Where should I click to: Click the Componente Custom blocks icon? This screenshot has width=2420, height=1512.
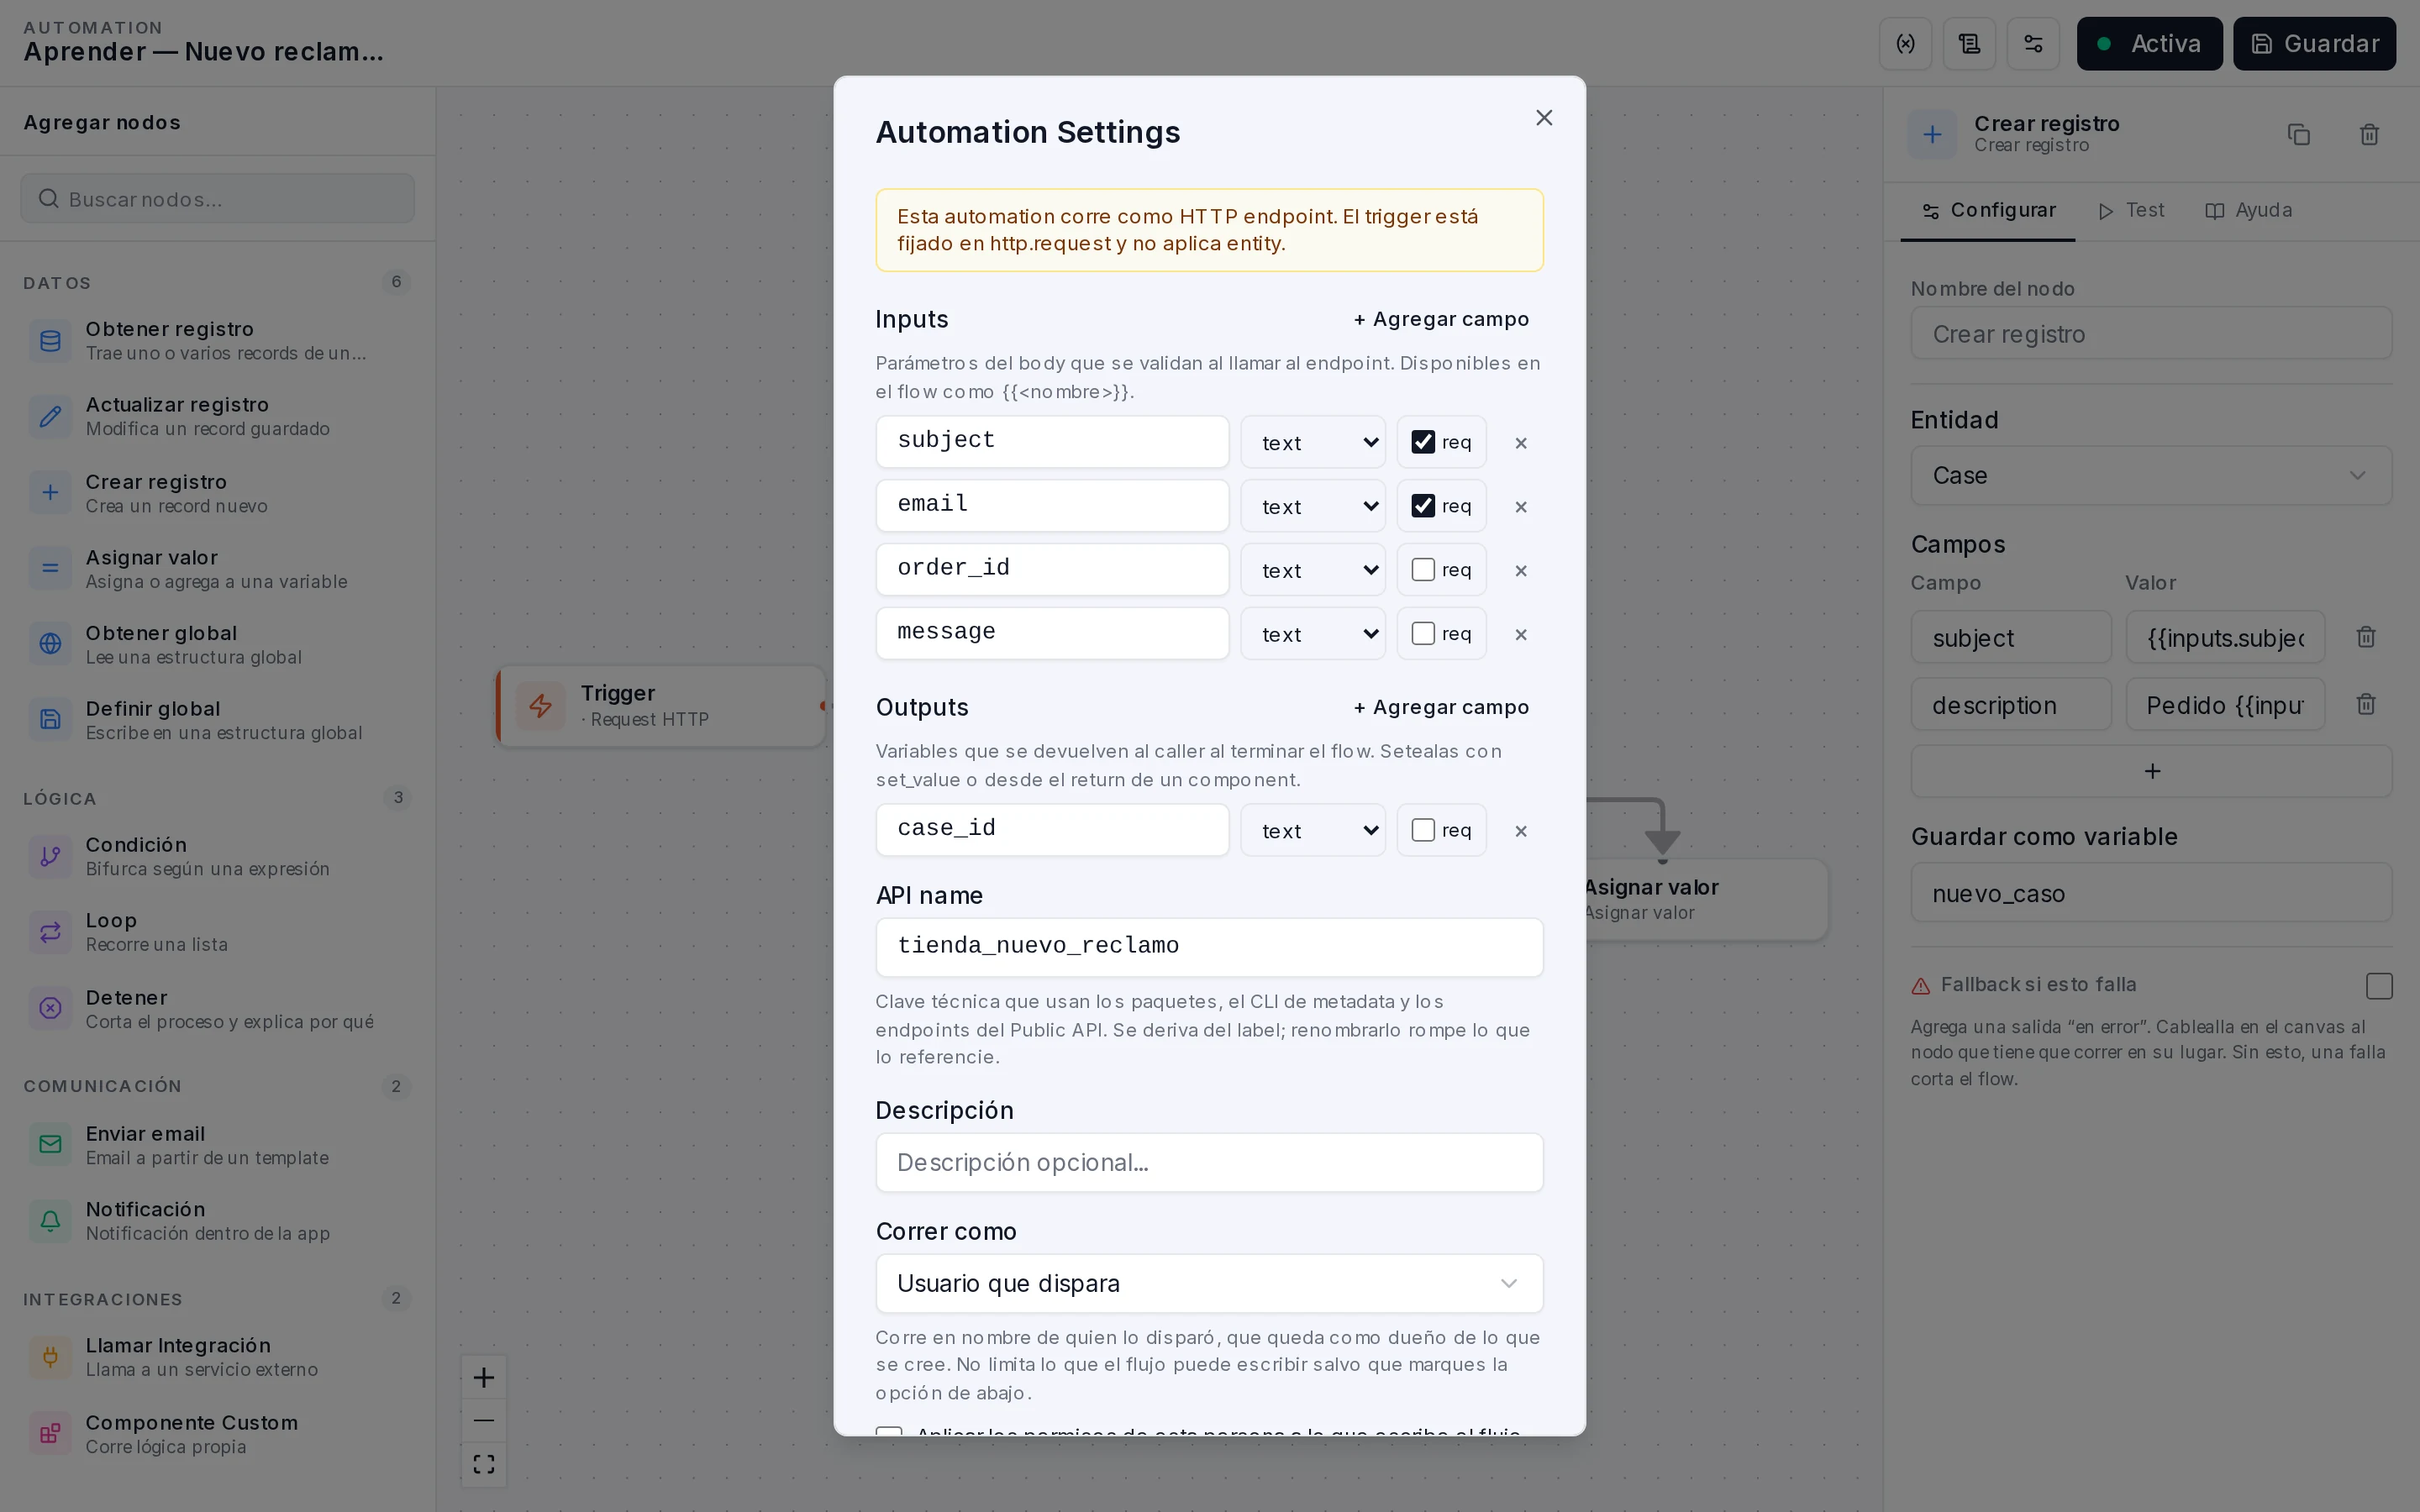50,1433
